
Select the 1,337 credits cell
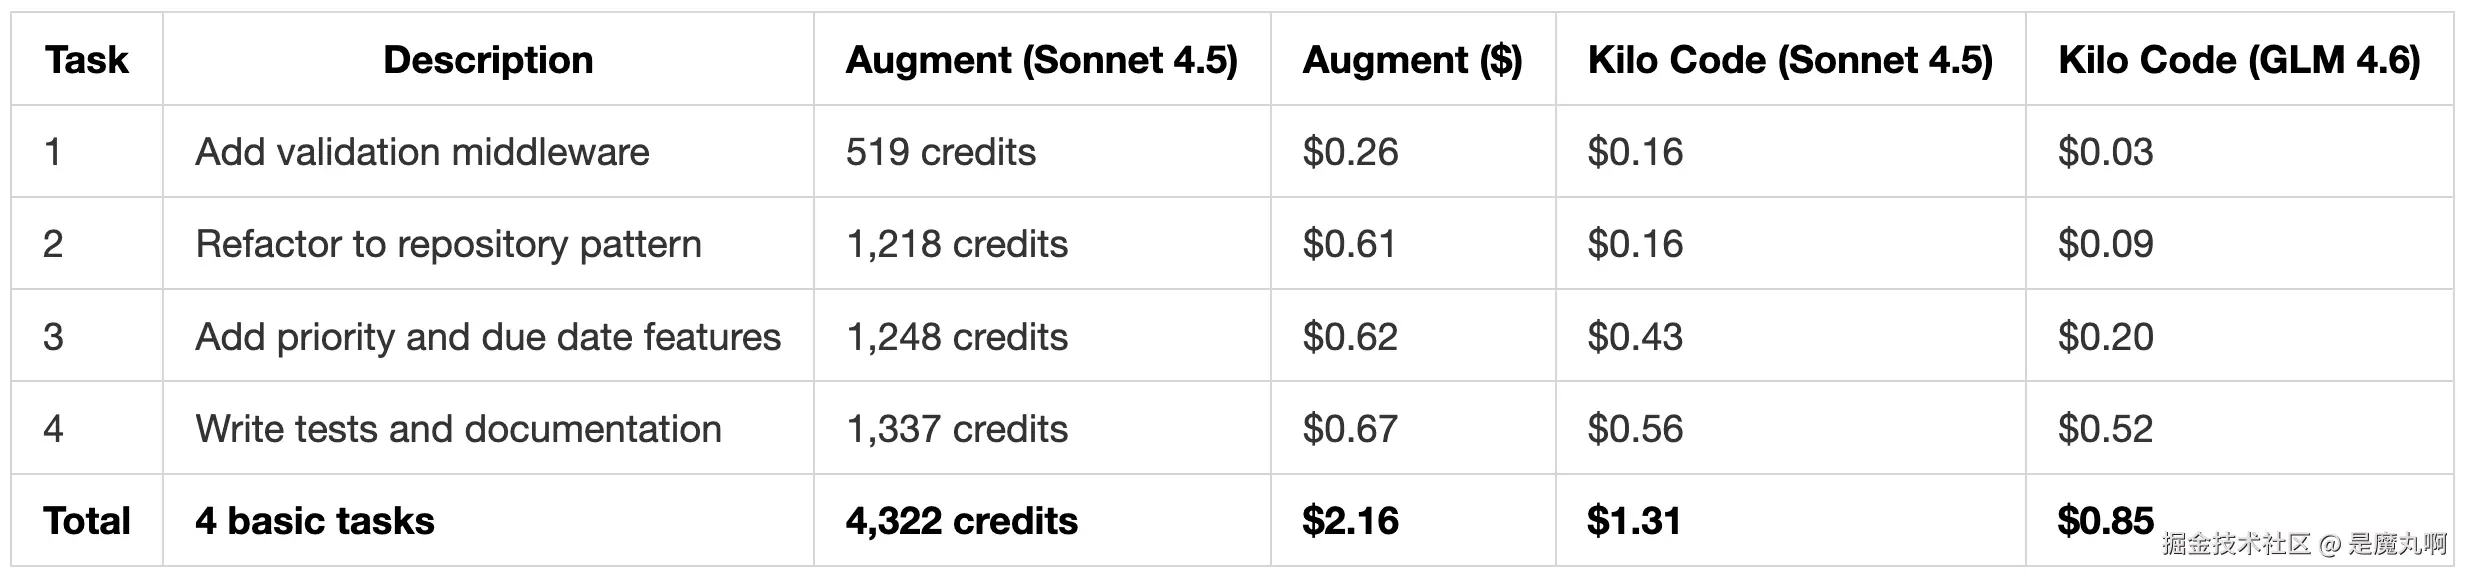pyautogui.click(x=1042, y=429)
